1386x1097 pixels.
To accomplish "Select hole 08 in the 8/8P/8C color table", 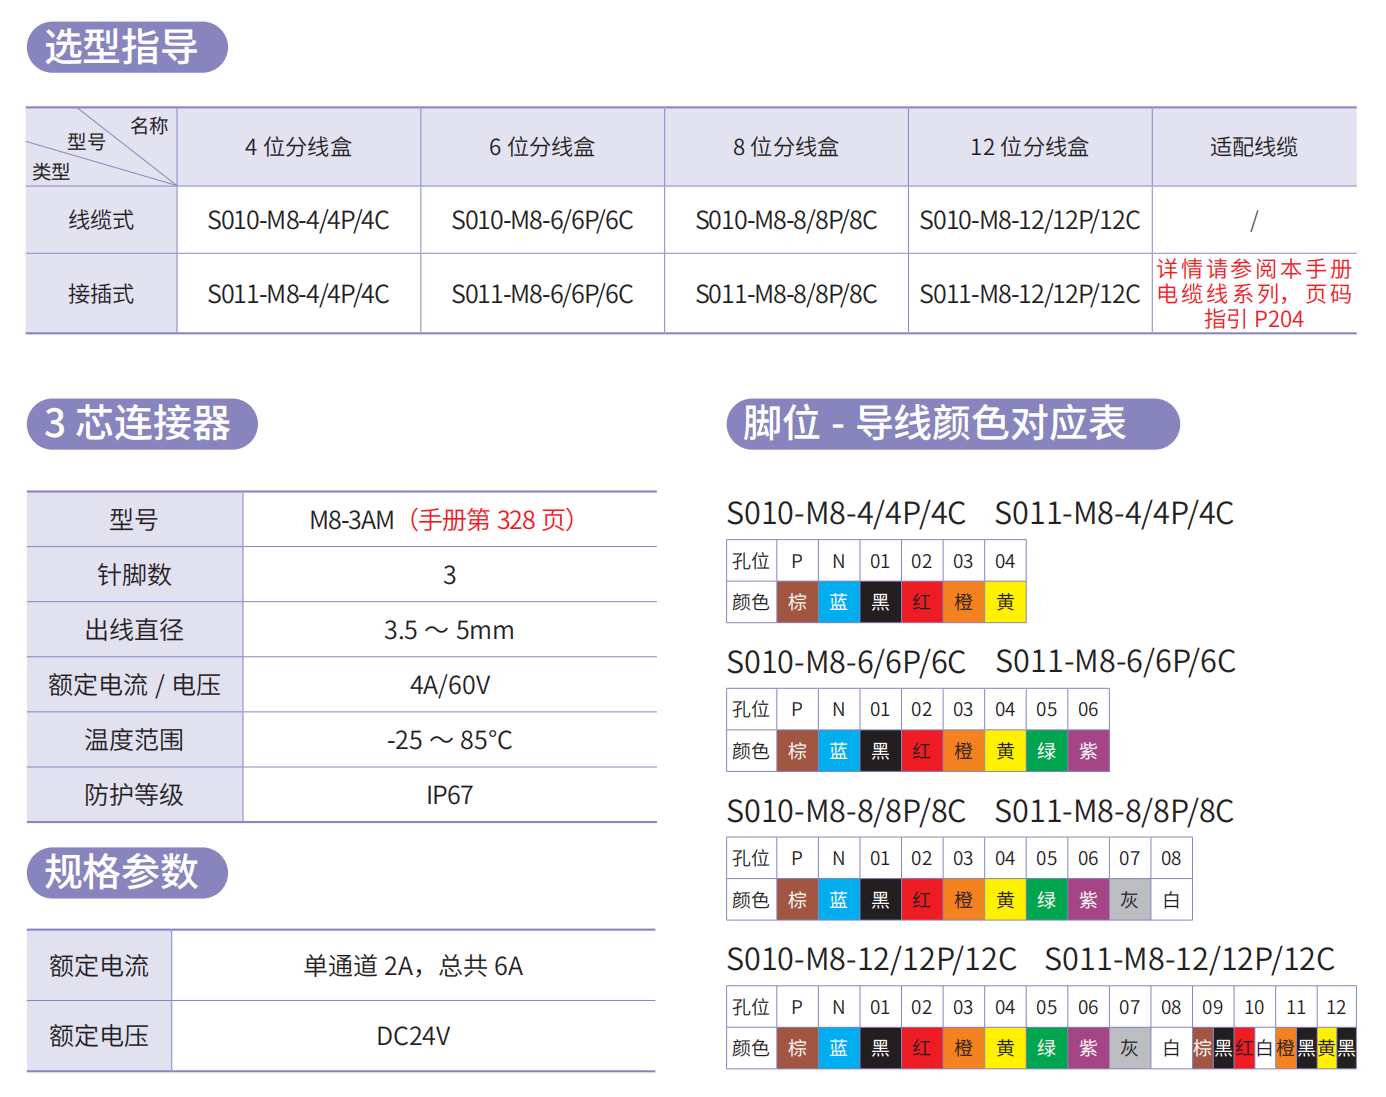I will [1171, 858].
